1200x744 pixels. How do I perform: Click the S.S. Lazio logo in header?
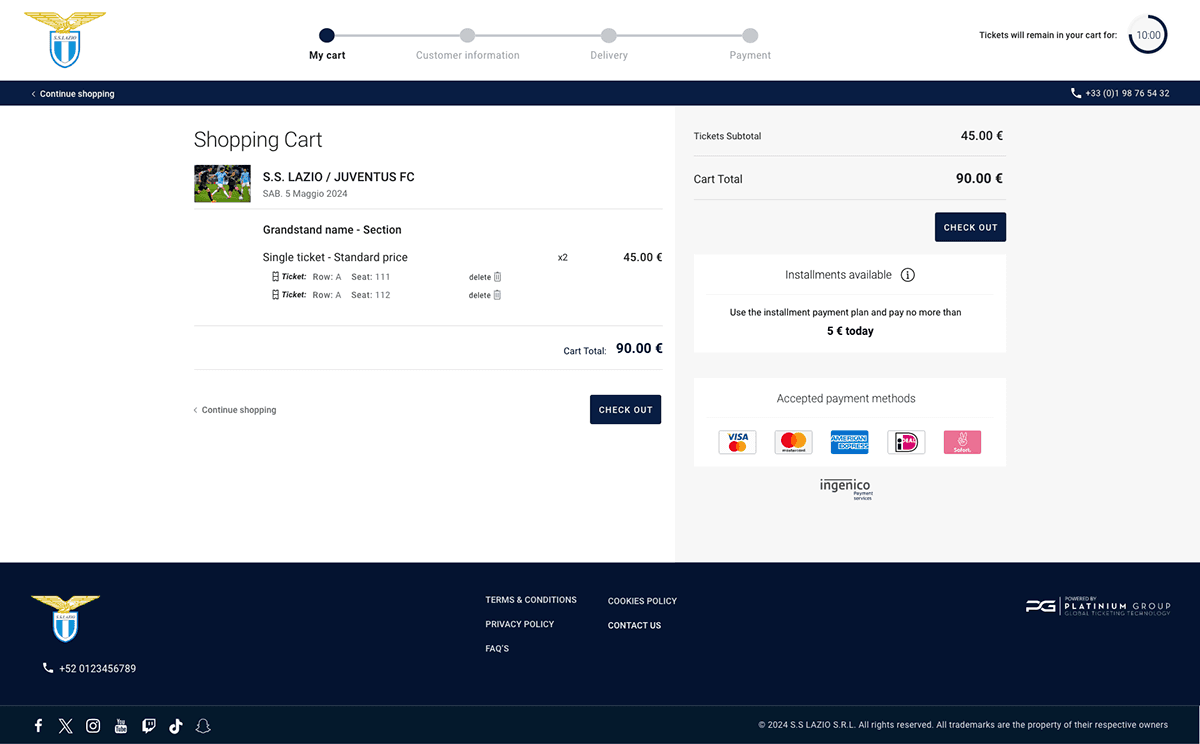65,39
